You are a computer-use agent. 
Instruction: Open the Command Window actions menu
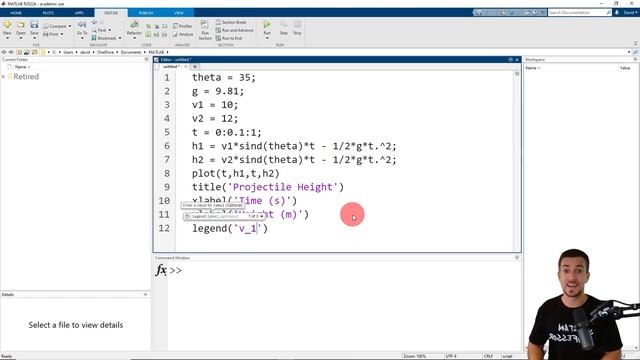[x=517, y=258]
